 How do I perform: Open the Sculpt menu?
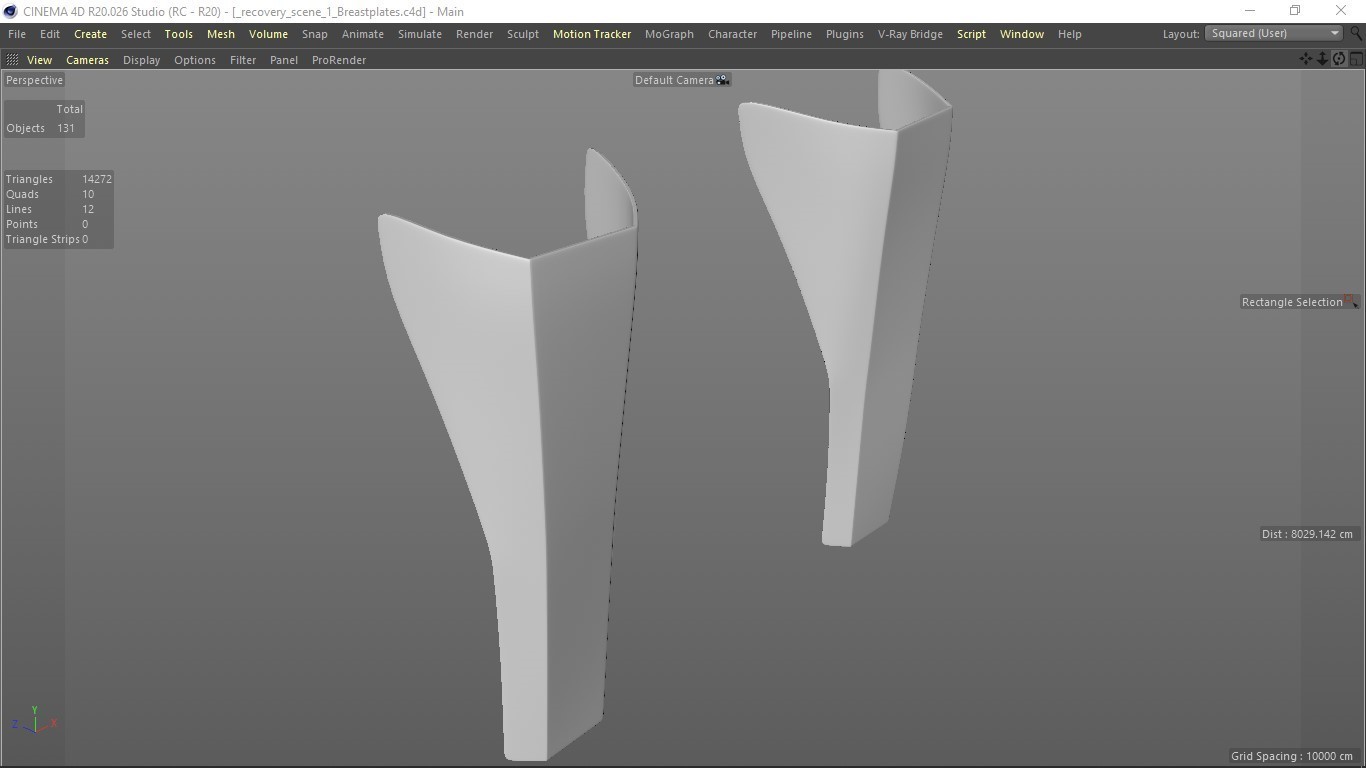pos(522,34)
